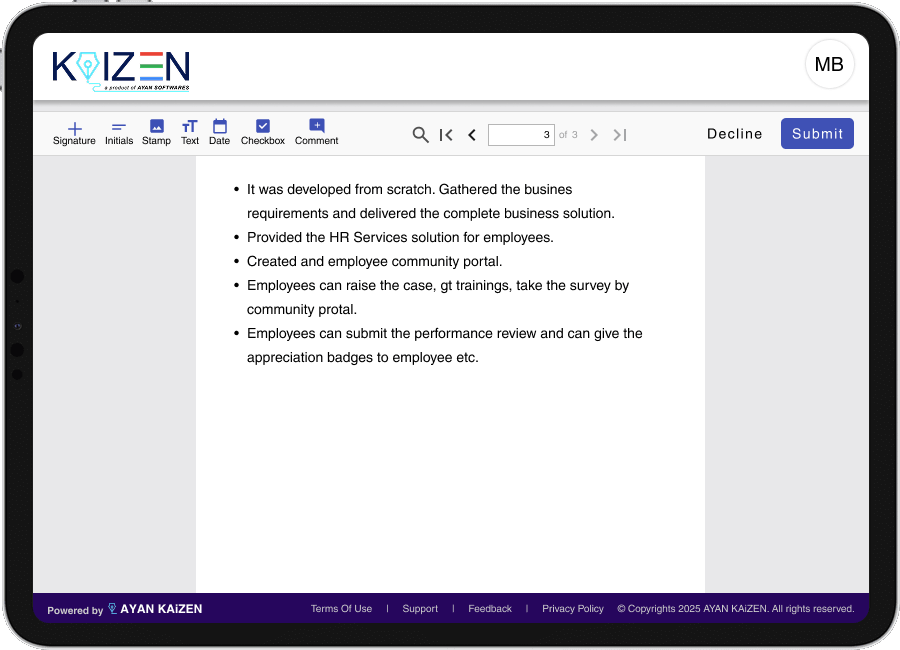Insert a Date field
The width and height of the screenshot is (900, 650).
(219, 133)
